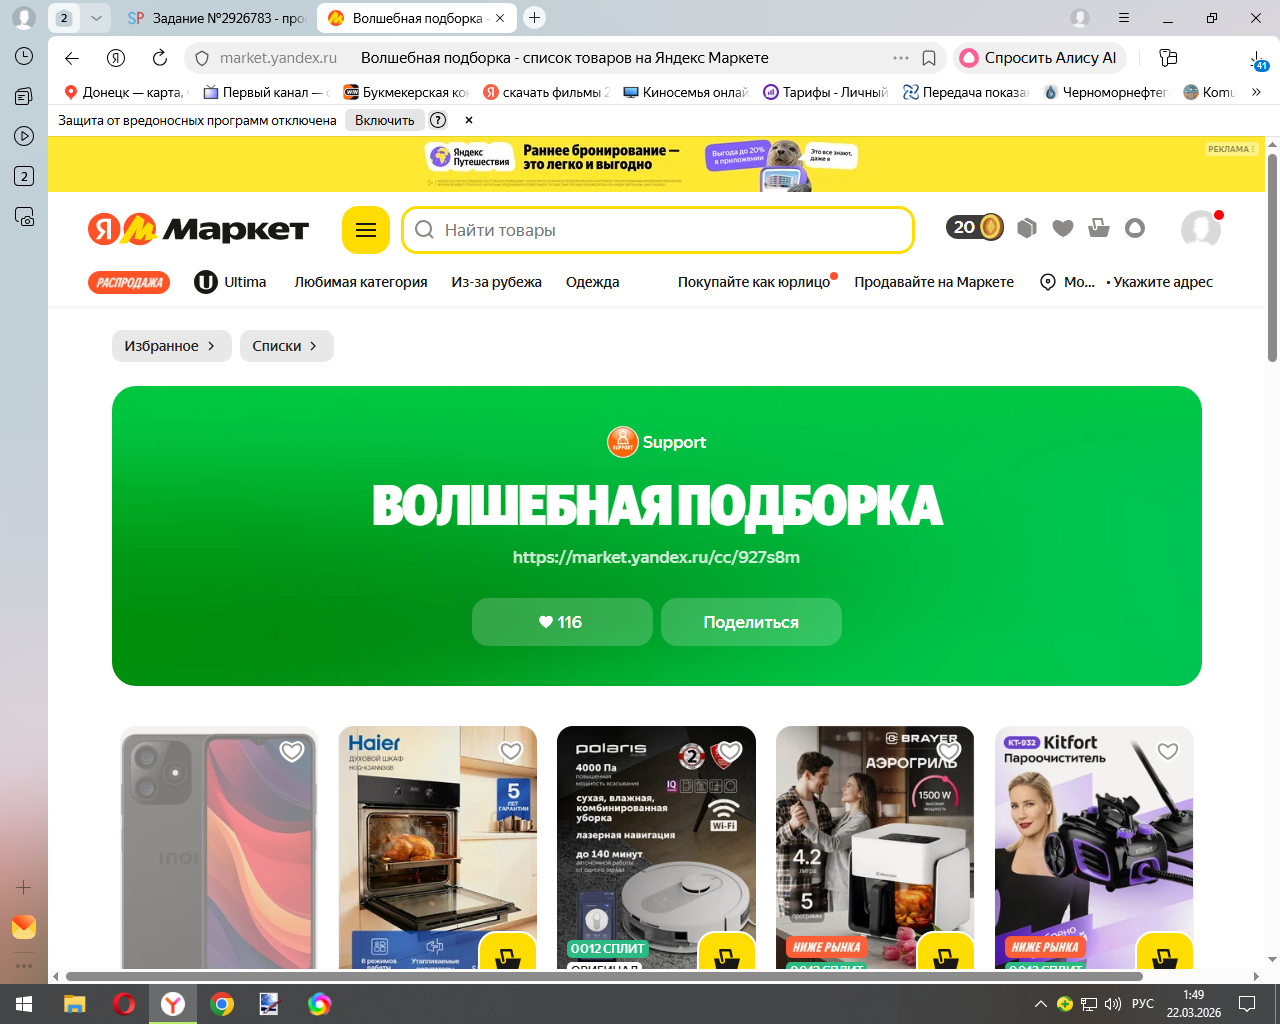Open Покупайте как юрлицо link

pos(754,282)
